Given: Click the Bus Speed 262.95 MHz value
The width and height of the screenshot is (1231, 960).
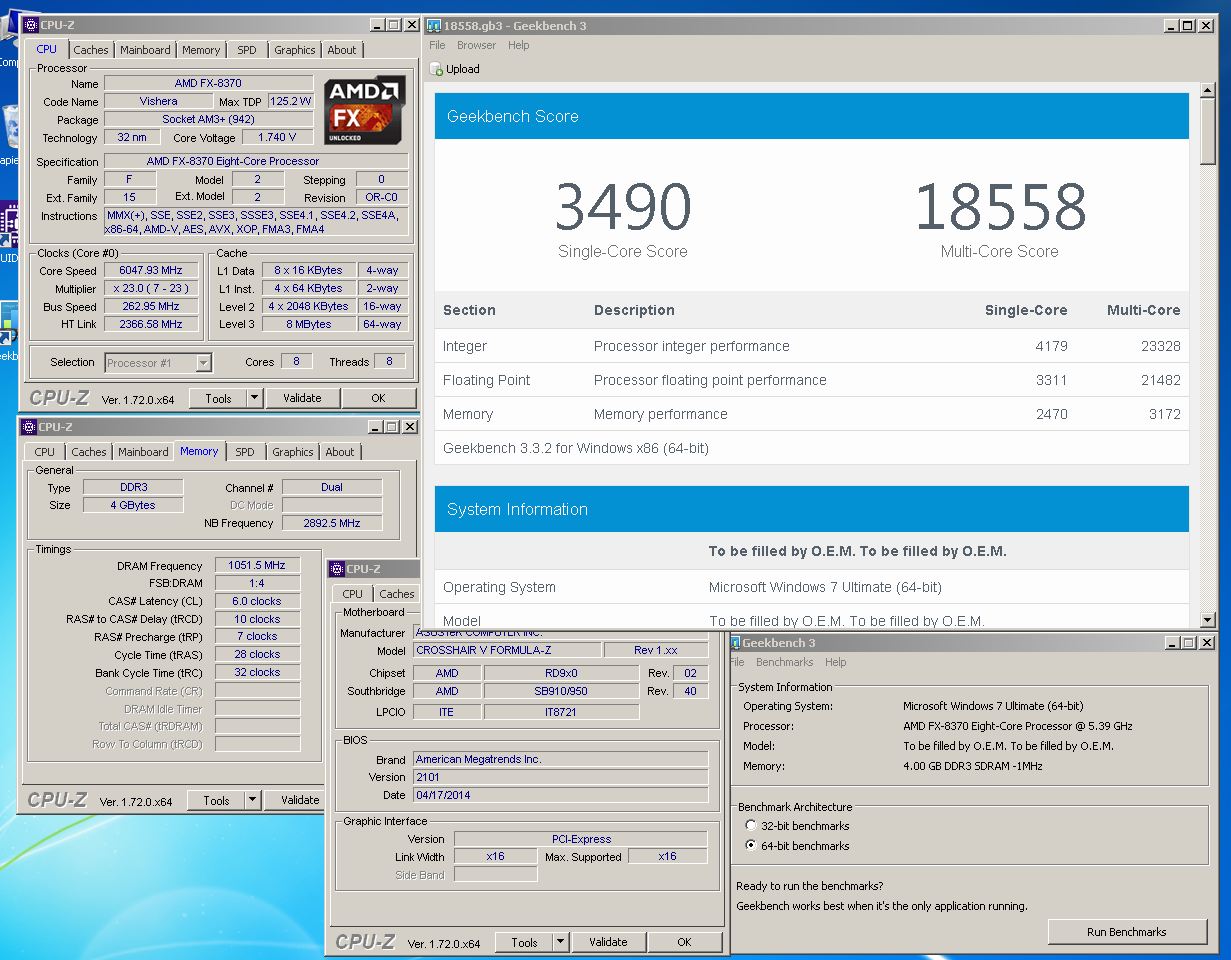Looking at the screenshot, I should [x=150, y=306].
